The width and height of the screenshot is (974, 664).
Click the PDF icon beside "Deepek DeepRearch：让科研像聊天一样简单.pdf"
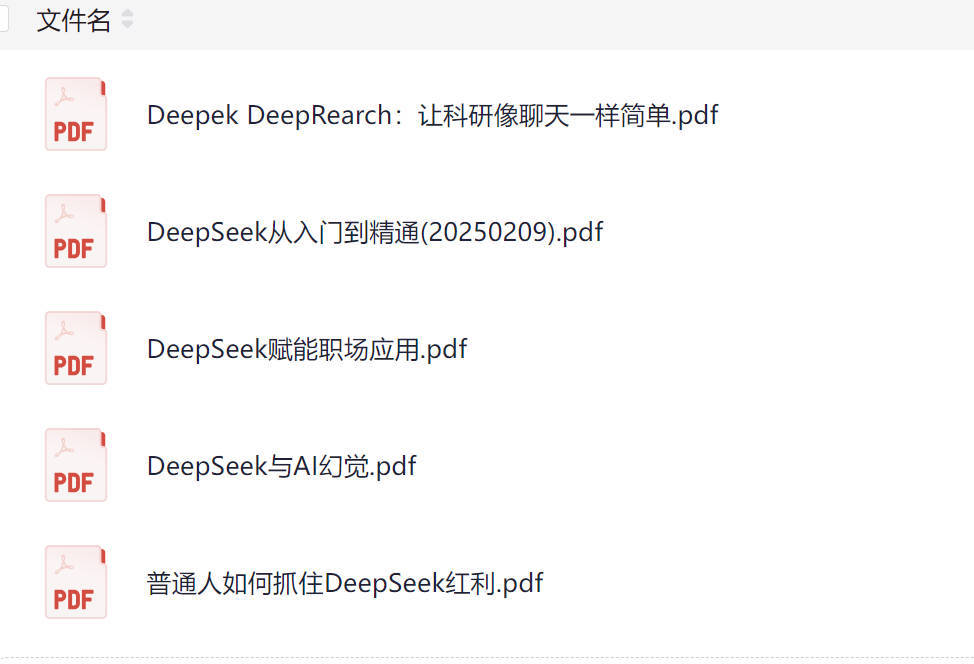[75, 113]
